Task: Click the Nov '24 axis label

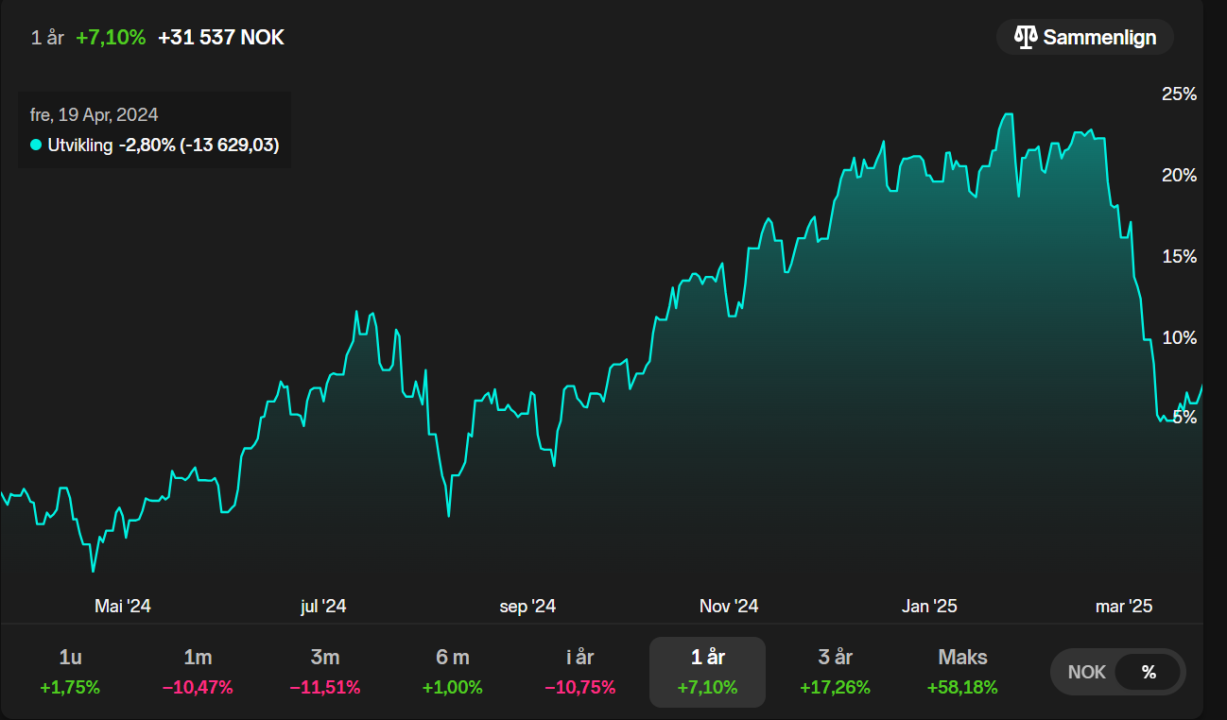Action: tap(728, 606)
